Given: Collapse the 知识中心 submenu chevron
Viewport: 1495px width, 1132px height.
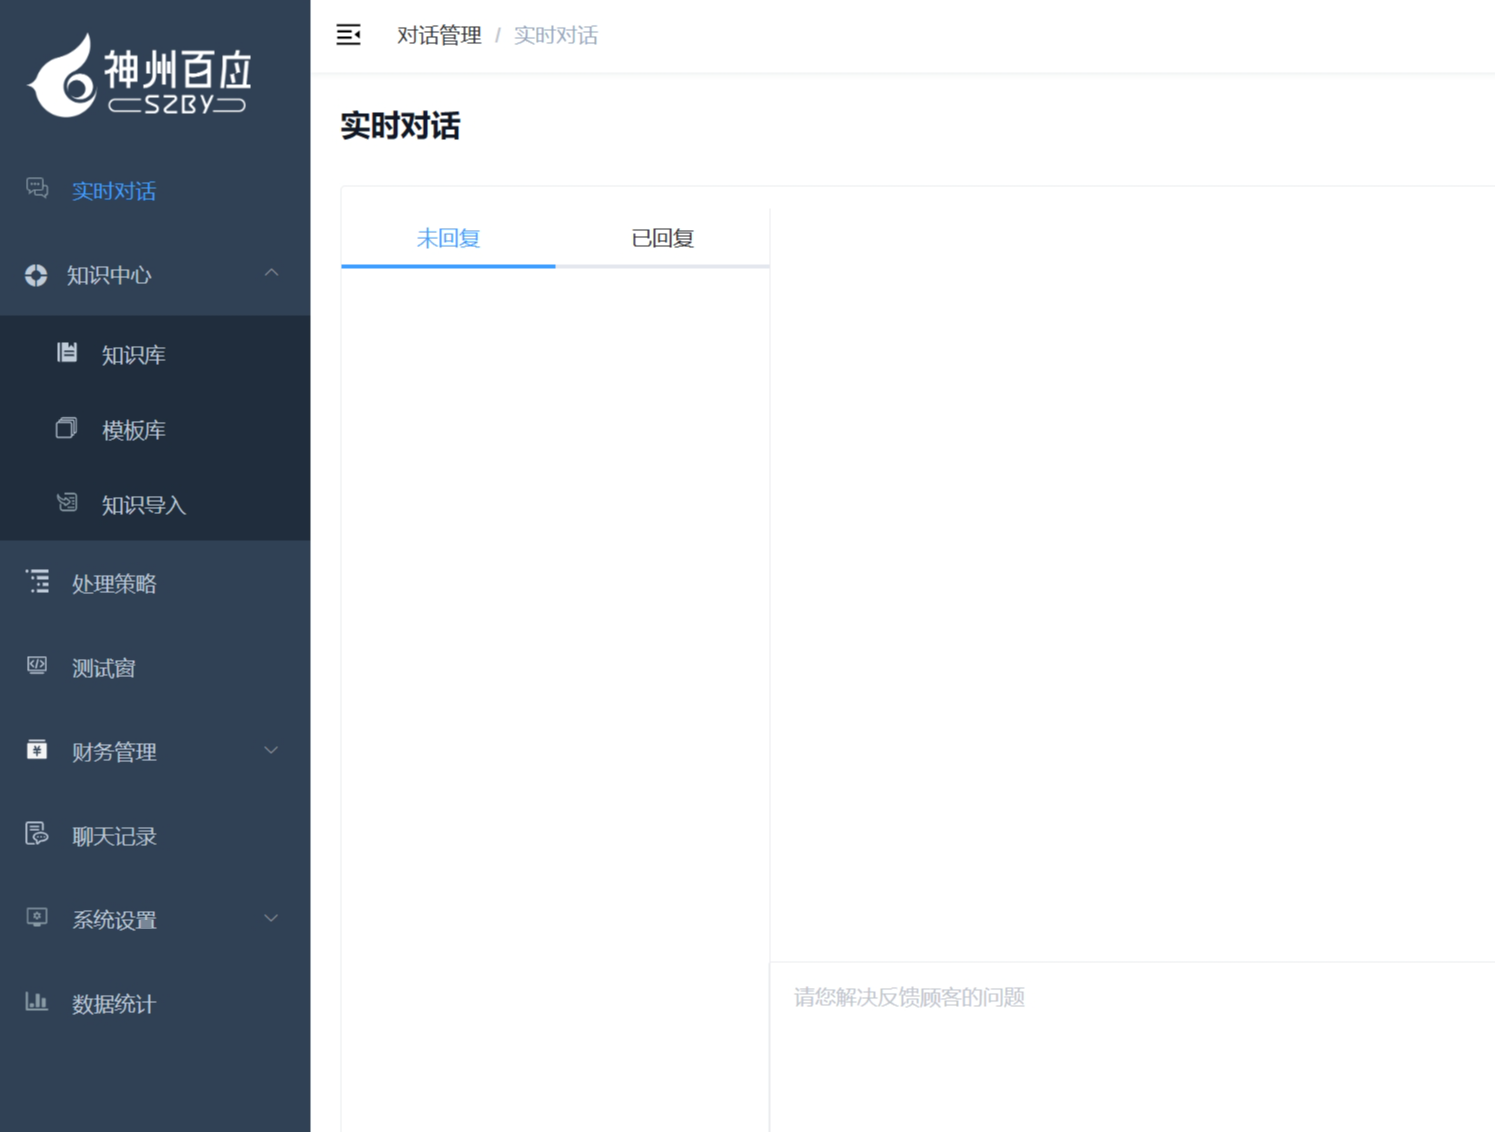Looking at the screenshot, I should pyautogui.click(x=271, y=273).
